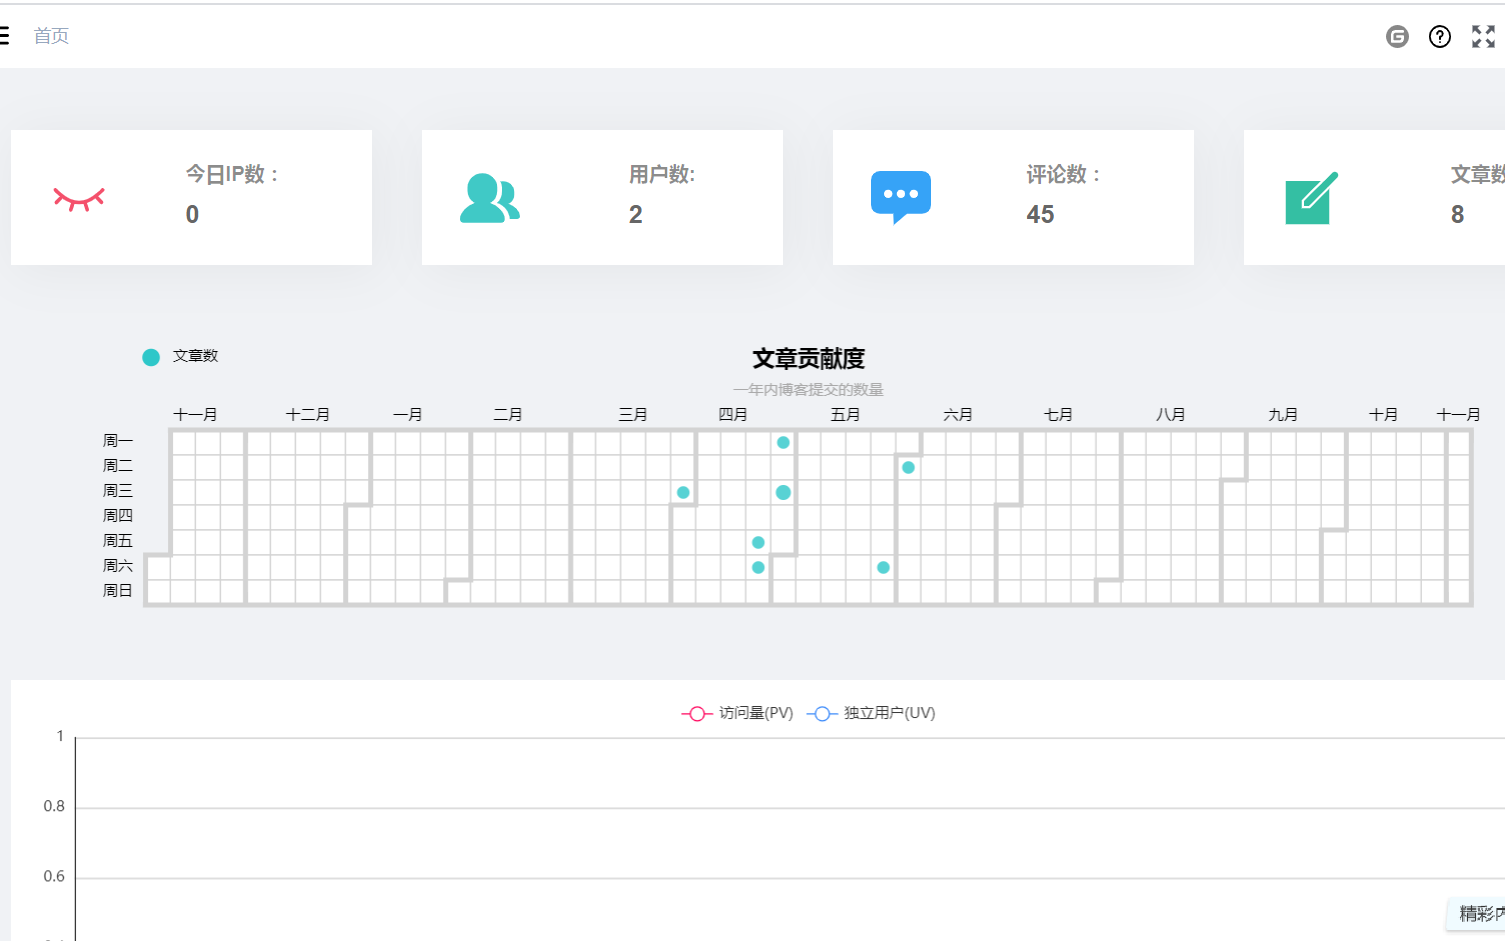Select the 用户数 value 2
This screenshot has width=1505, height=941.
(636, 214)
